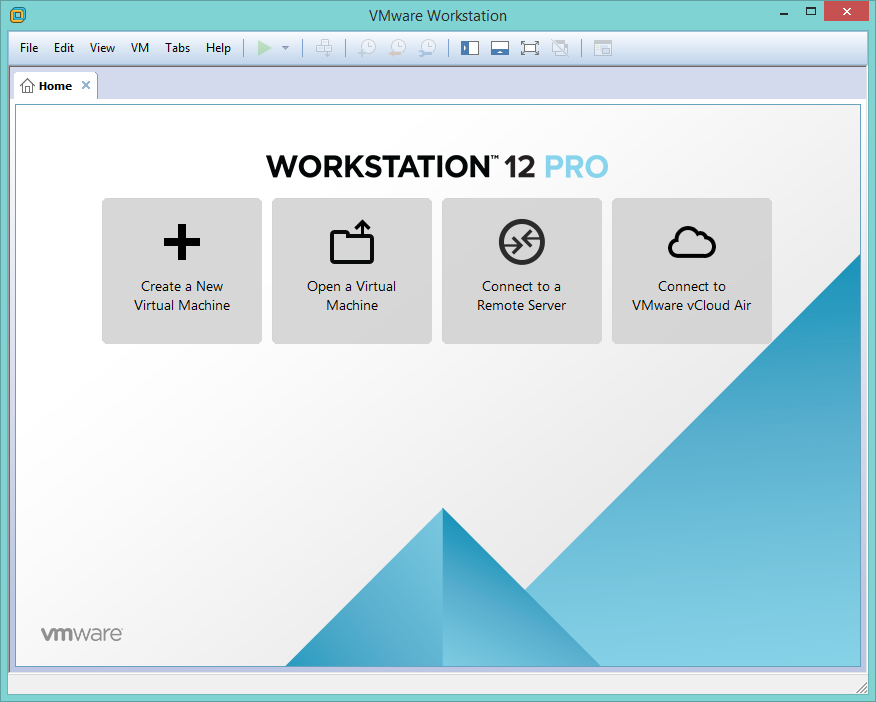Click Connect to VMware vCloud Air
This screenshot has width=876, height=702.
(x=692, y=271)
